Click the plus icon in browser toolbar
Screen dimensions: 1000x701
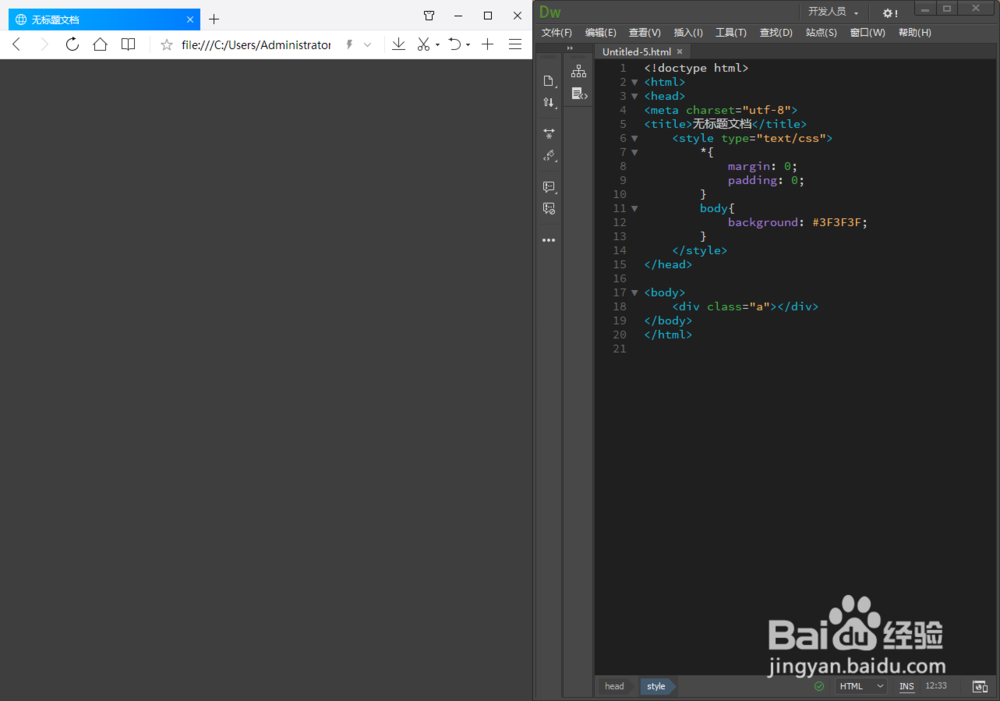pyautogui.click(x=487, y=44)
